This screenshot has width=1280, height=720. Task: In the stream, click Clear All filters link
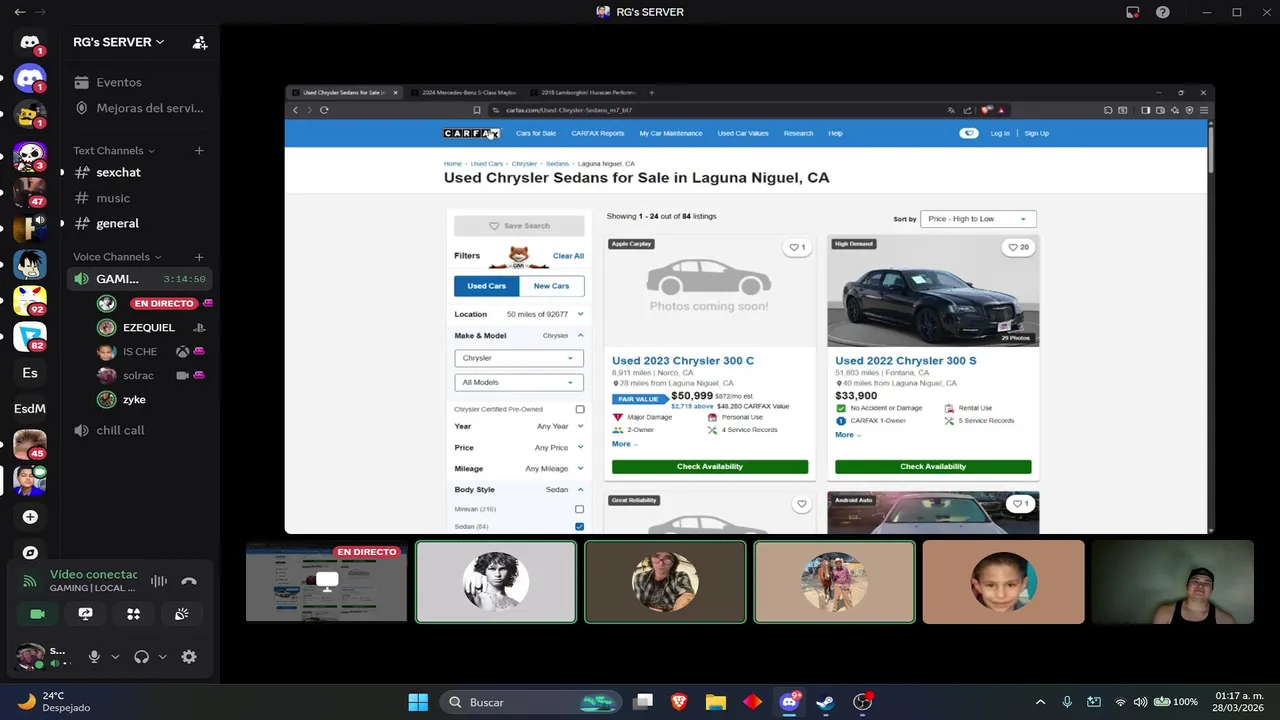click(568, 256)
